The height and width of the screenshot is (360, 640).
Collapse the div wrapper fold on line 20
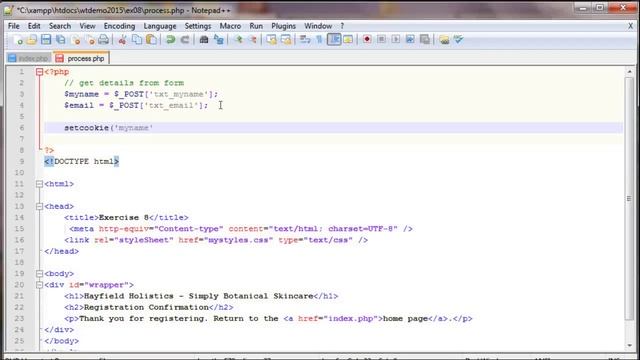click(x=40, y=285)
